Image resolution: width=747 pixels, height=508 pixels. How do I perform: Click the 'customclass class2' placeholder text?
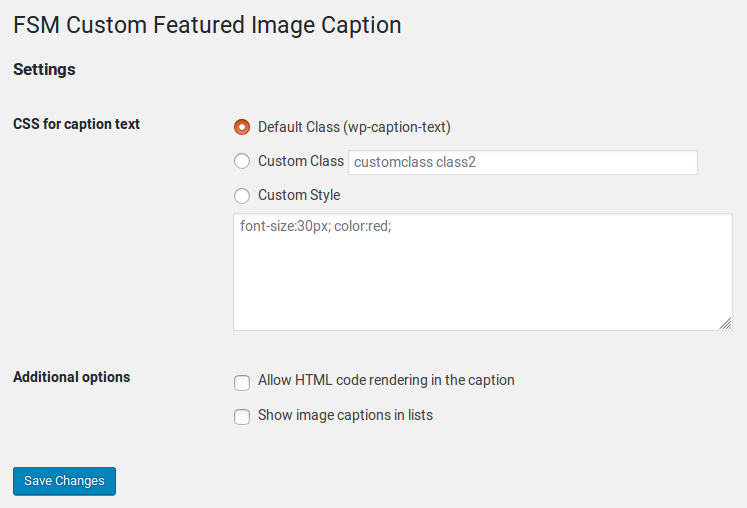415,162
